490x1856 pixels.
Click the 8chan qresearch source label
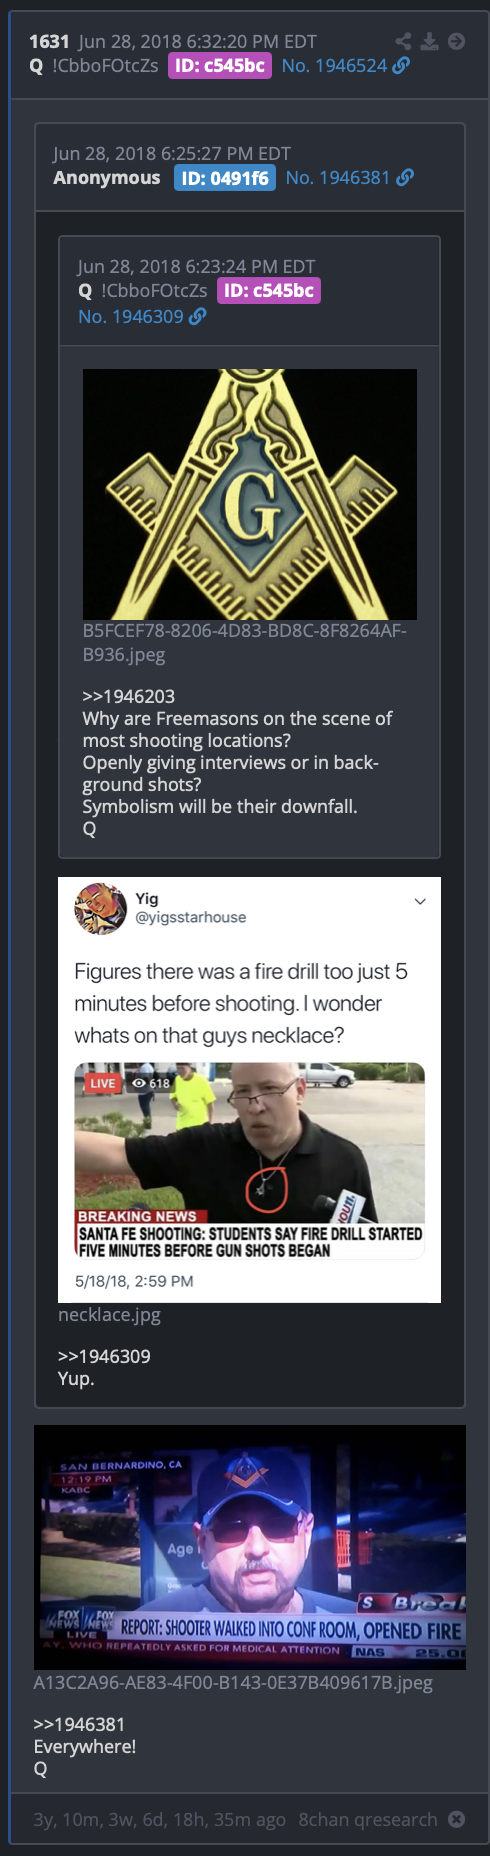tap(368, 1819)
